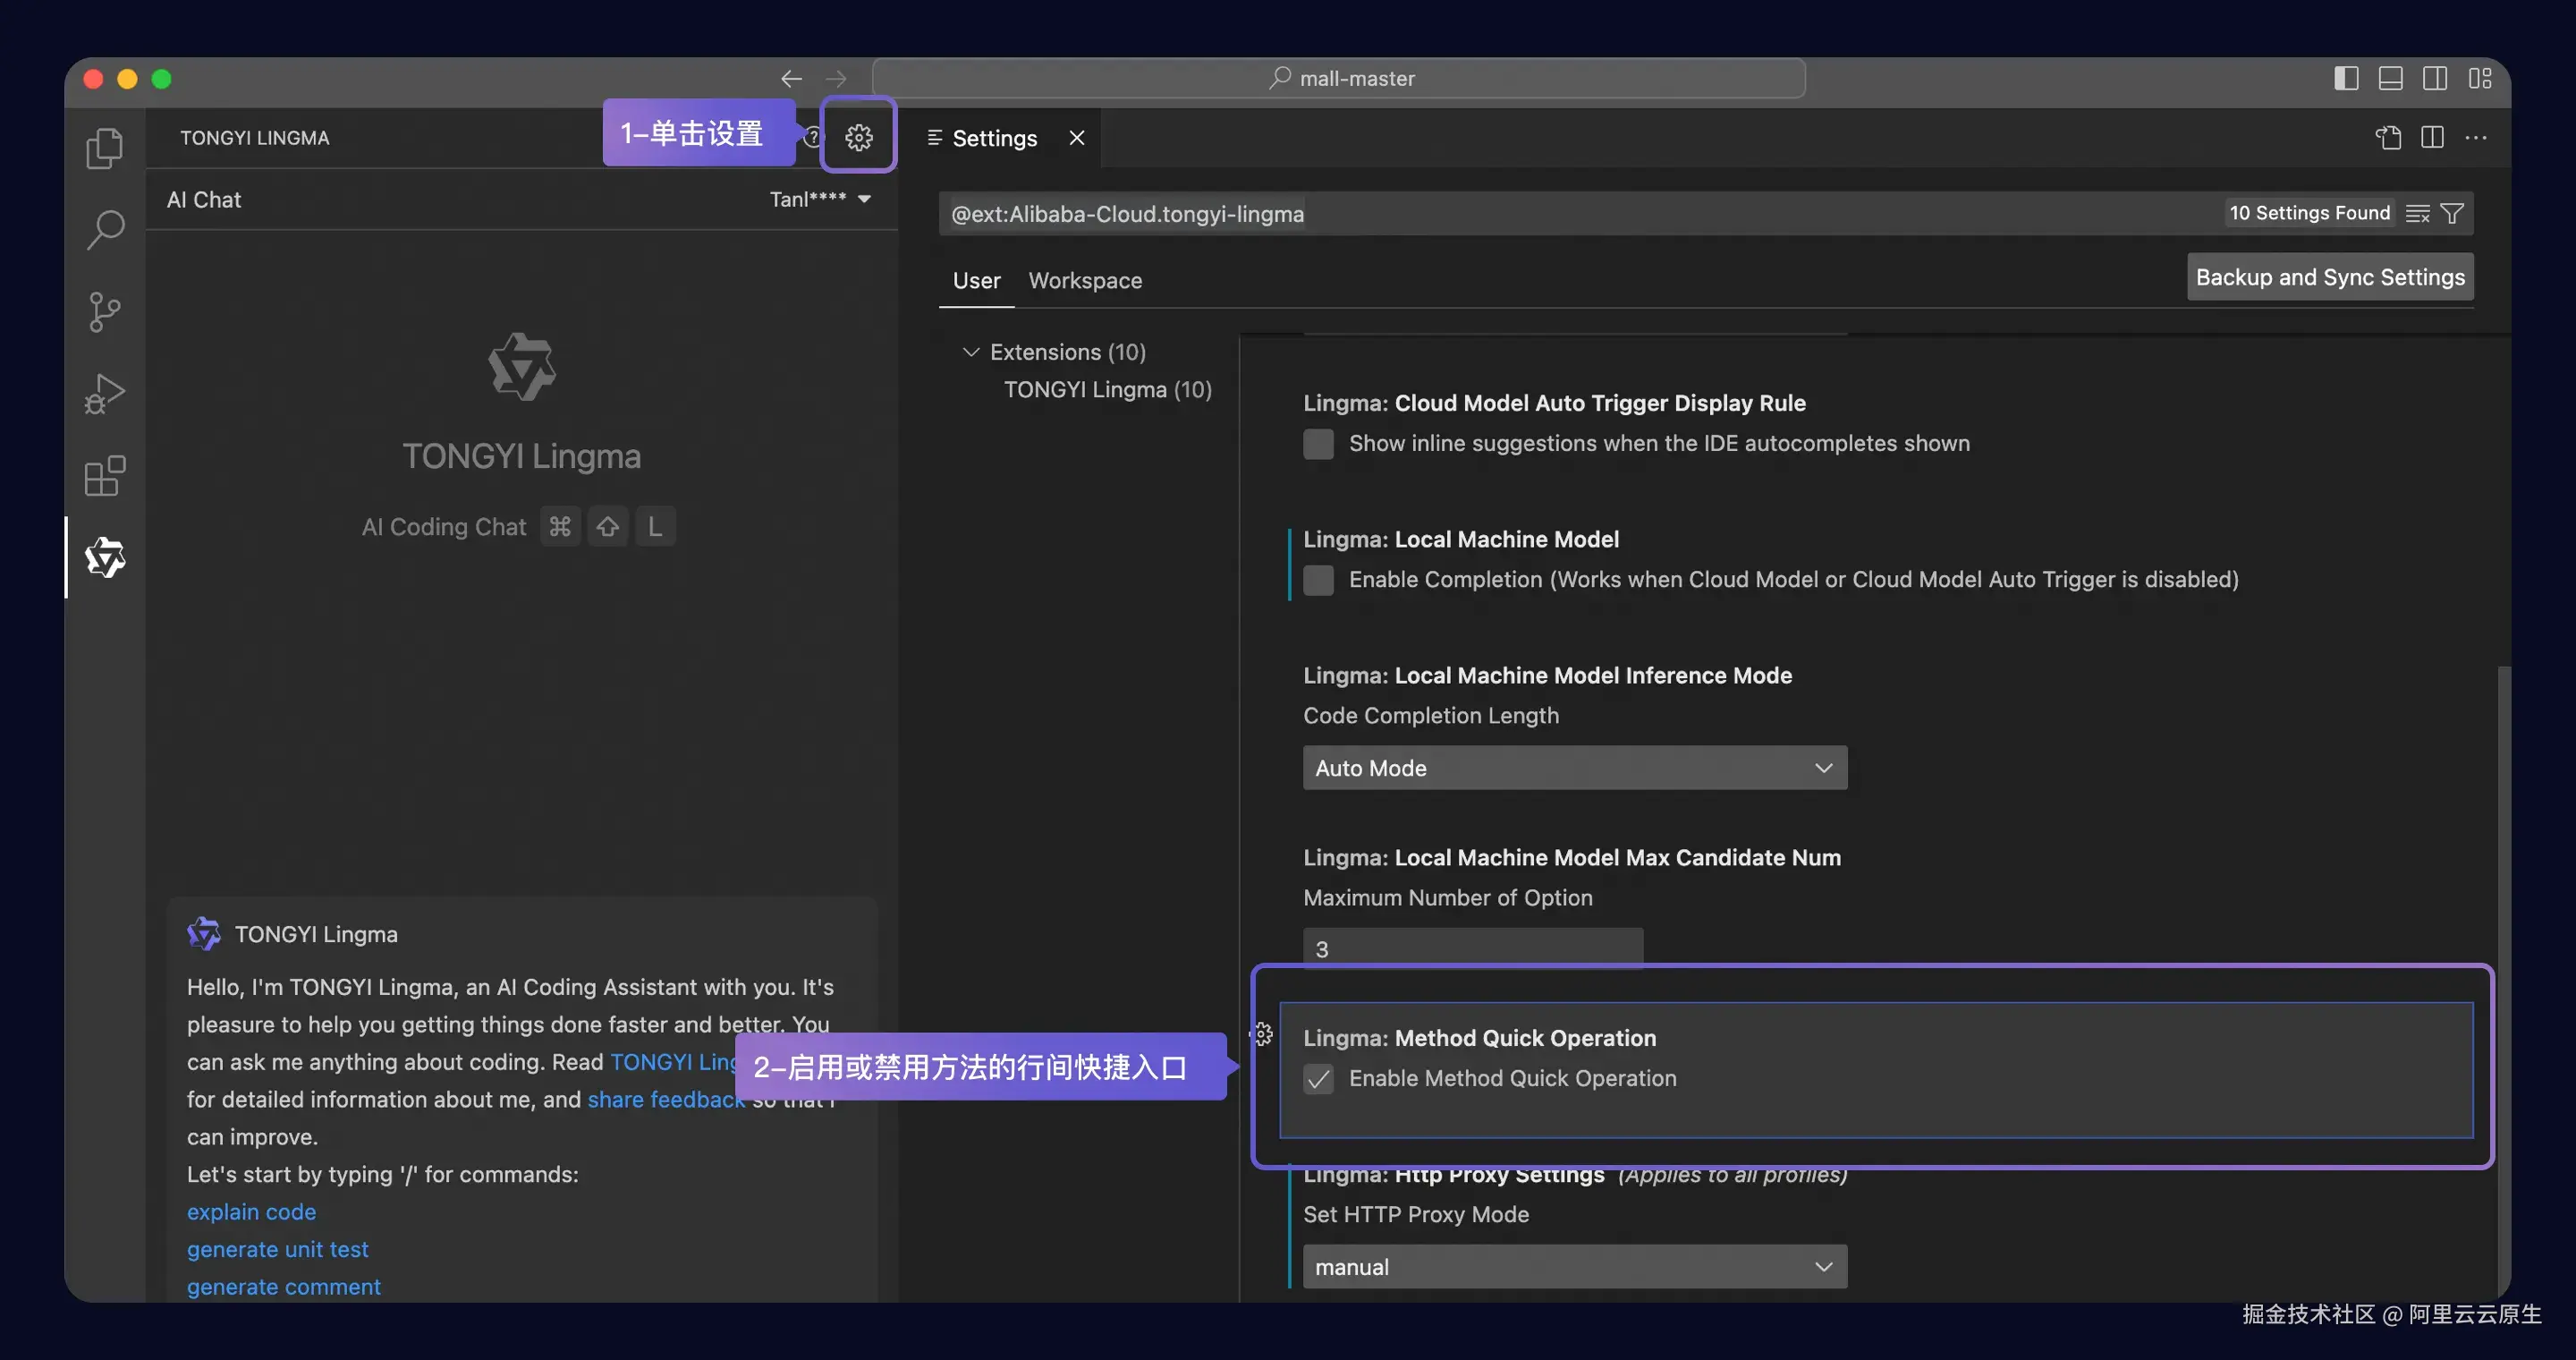Open the manual HTTP proxy mode dropdown
2576x1360 pixels.
tap(1574, 1267)
